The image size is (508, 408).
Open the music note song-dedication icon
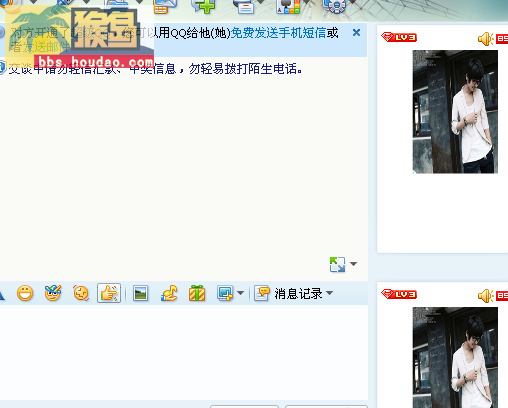click(169, 293)
